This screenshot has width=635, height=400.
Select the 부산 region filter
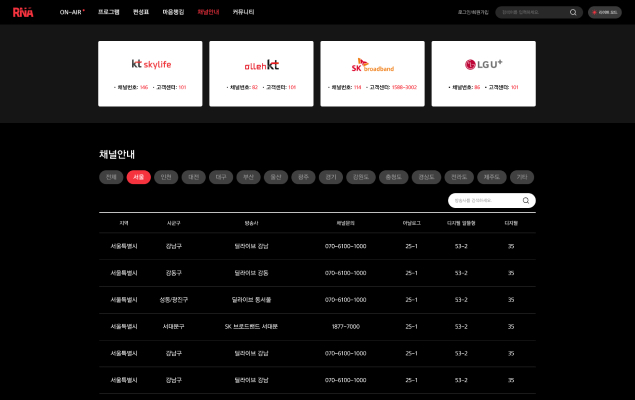[x=248, y=177]
